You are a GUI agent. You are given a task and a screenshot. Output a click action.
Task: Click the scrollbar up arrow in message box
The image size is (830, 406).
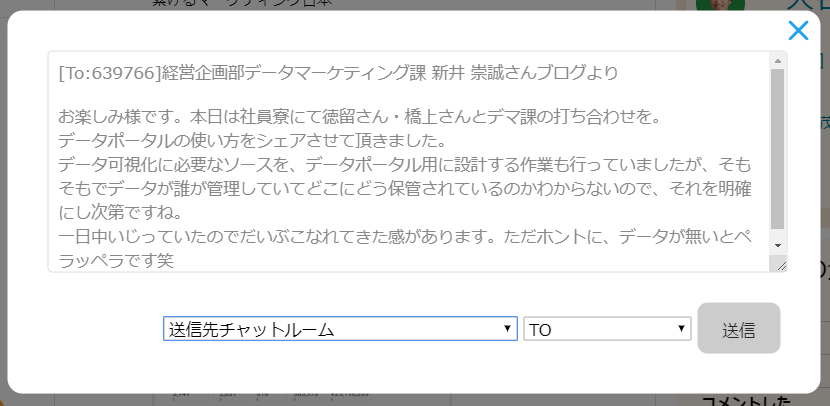point(778,60)
